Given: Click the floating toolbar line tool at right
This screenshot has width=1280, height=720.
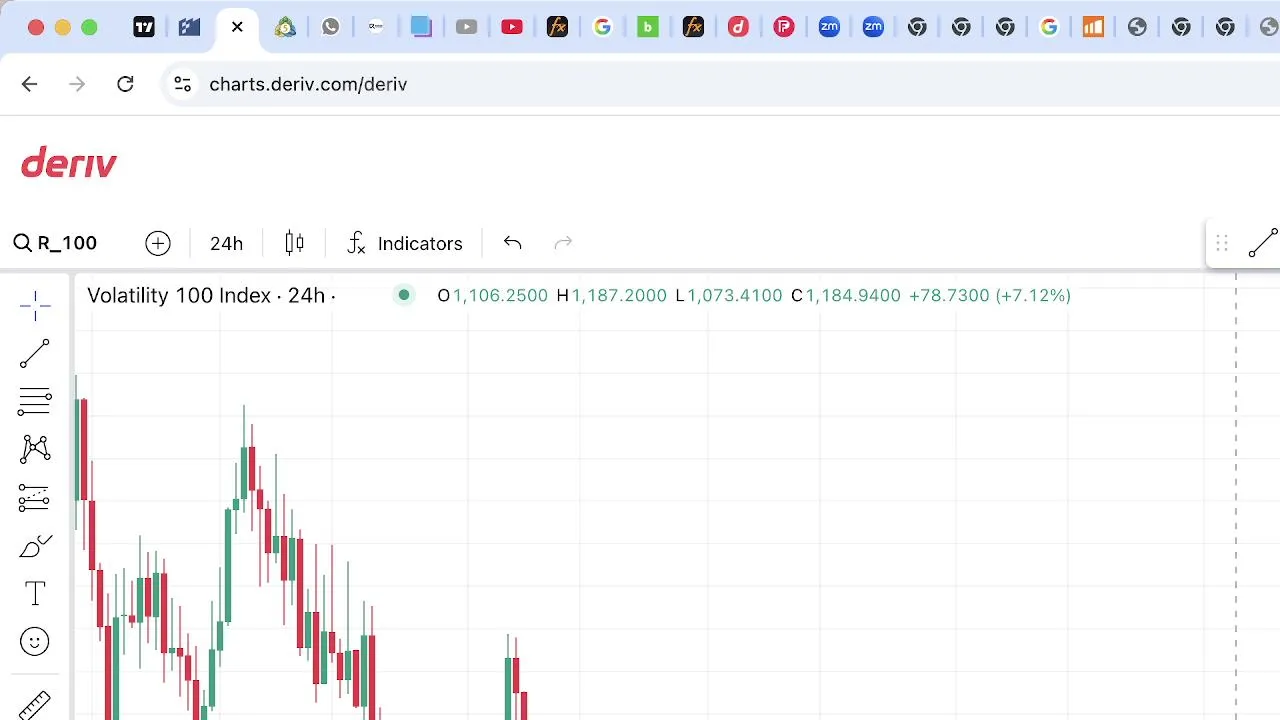Looking at the screenshot, I should click(1263, 243).
